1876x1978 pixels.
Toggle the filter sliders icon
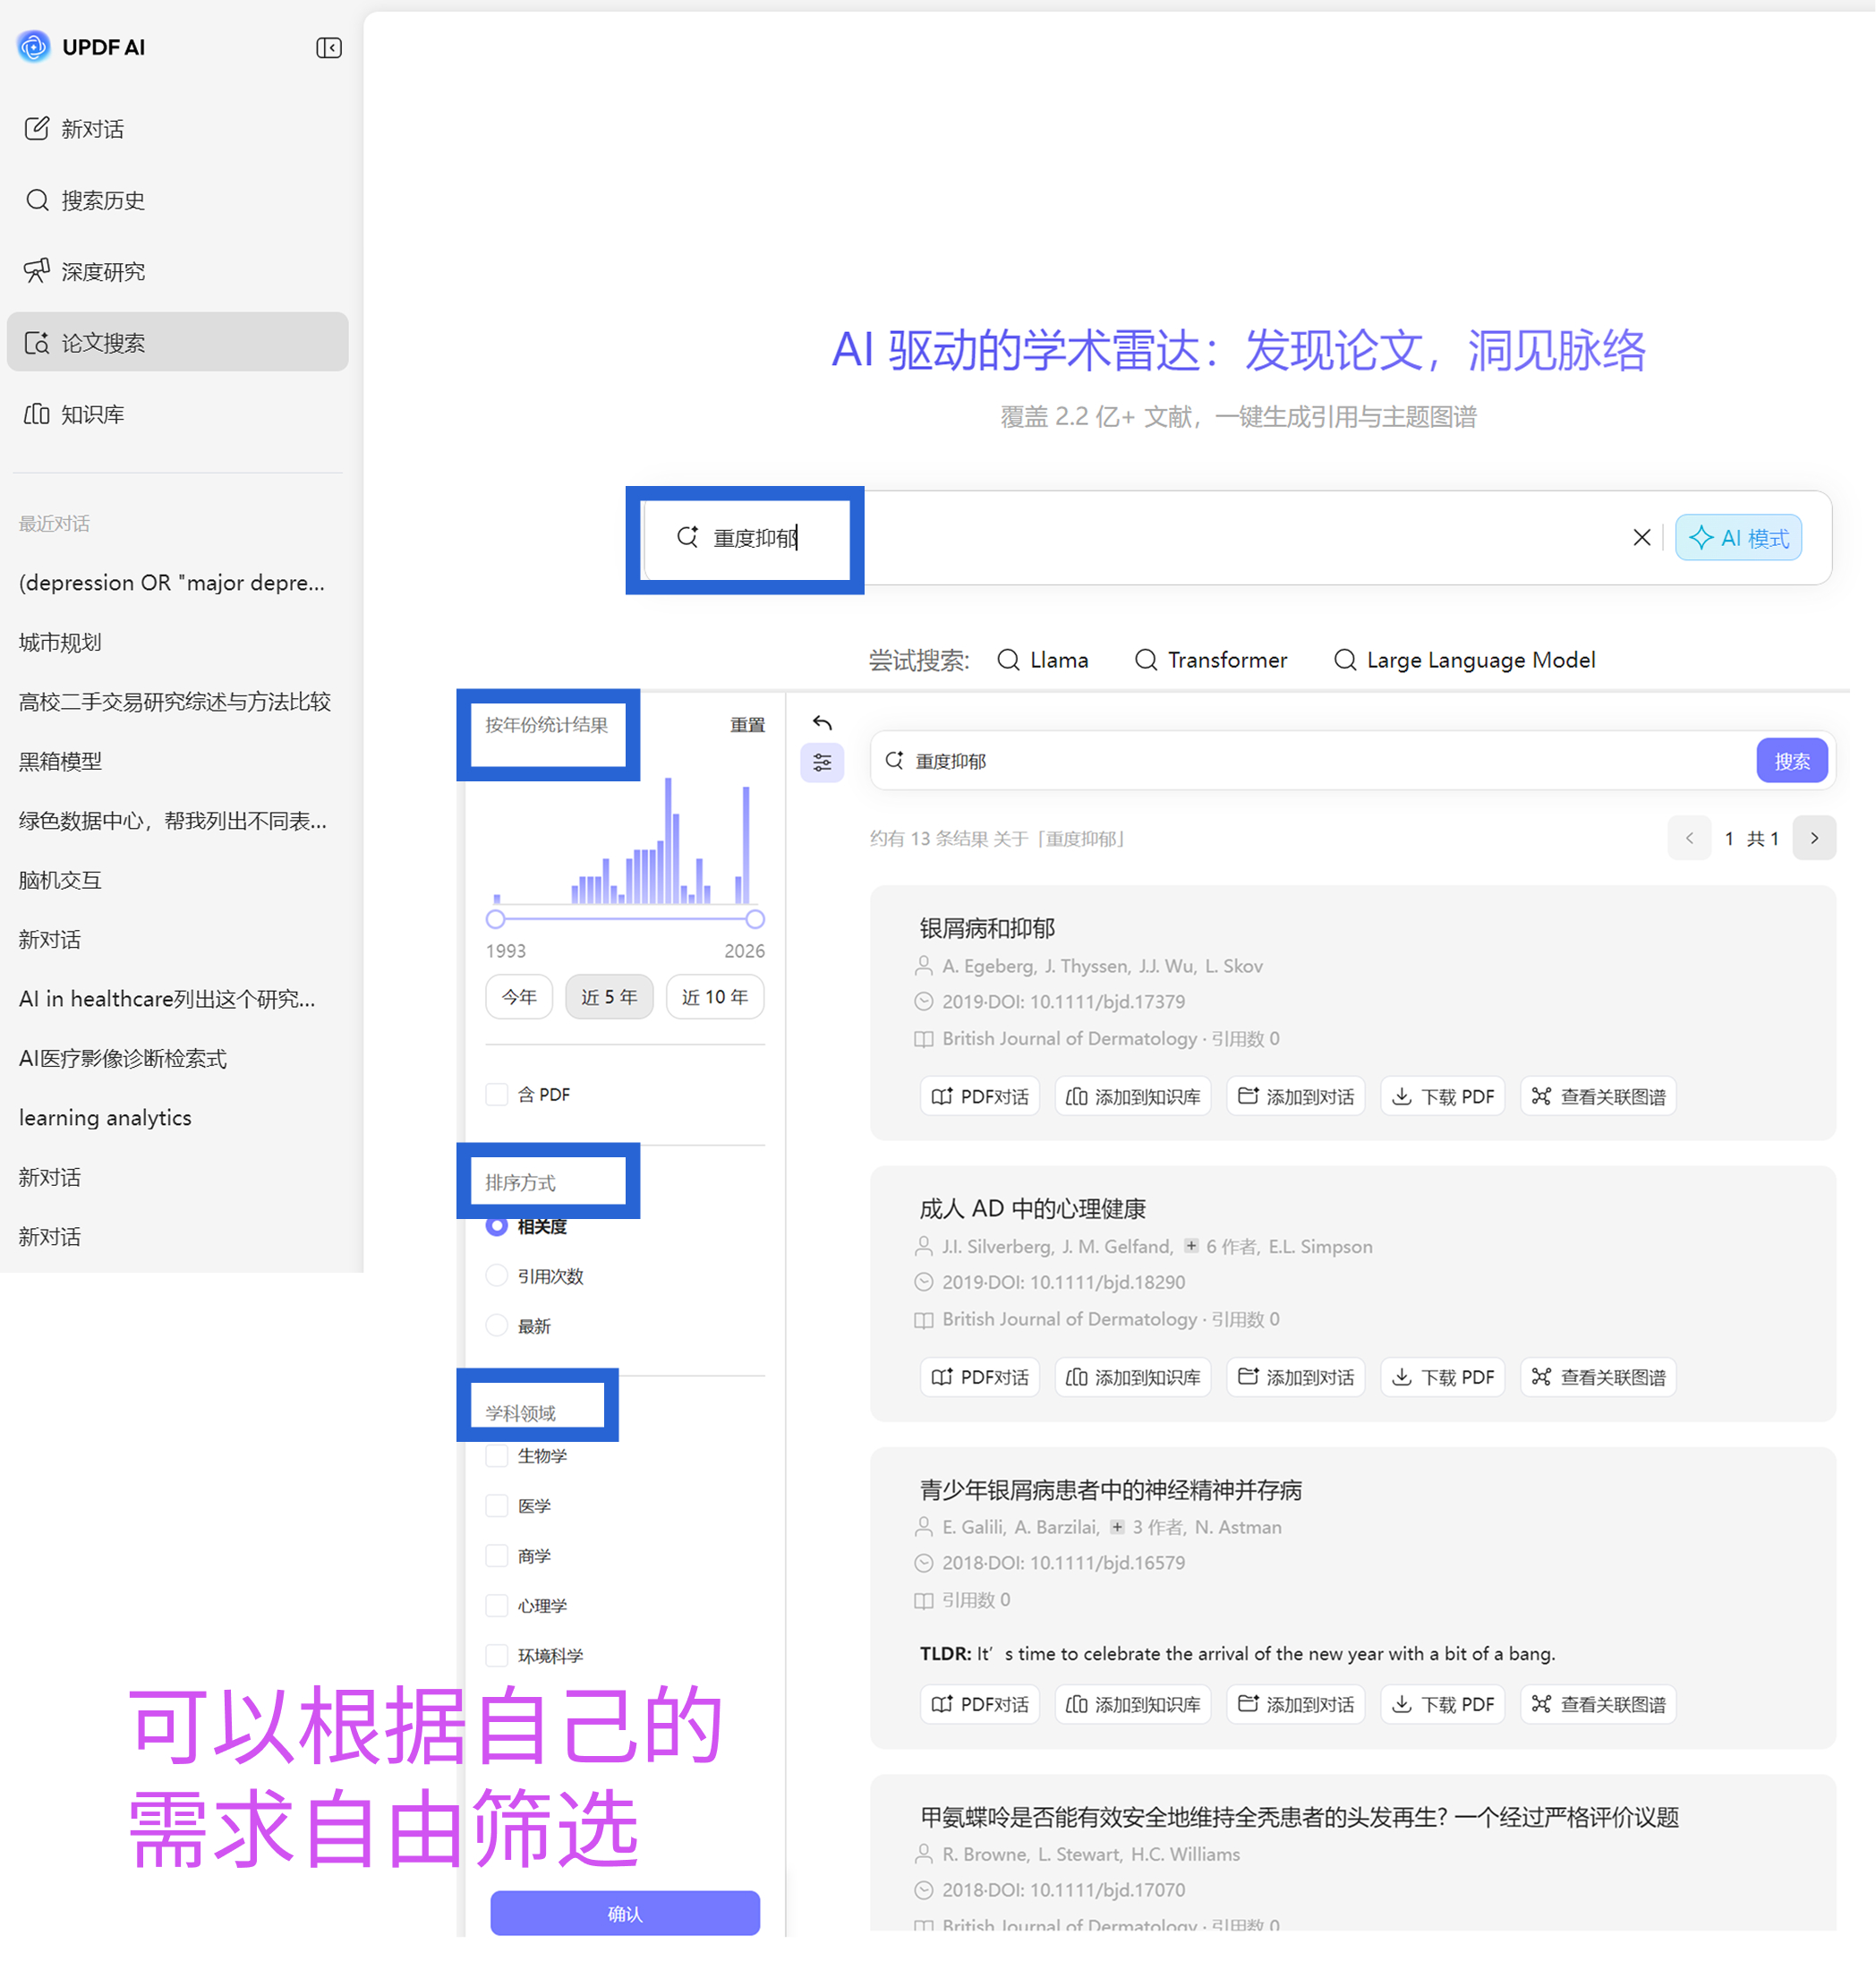[822, 763]
